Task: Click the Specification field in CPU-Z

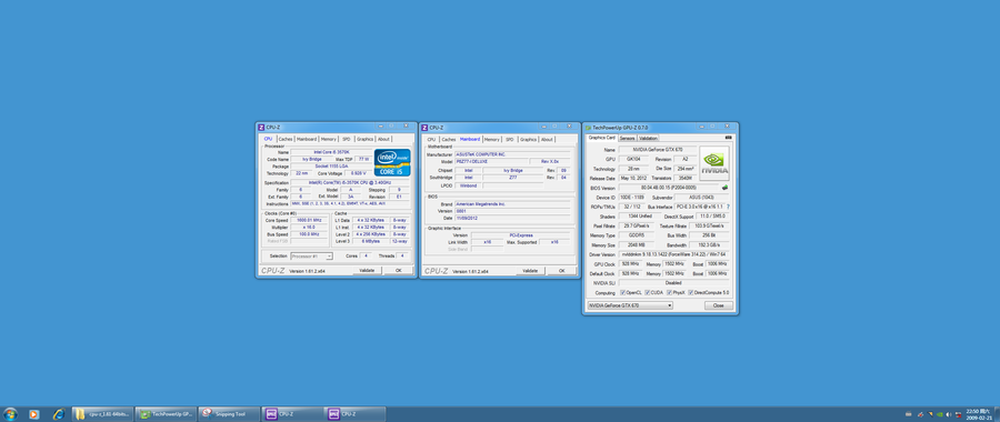Action: tap(350, 182)
